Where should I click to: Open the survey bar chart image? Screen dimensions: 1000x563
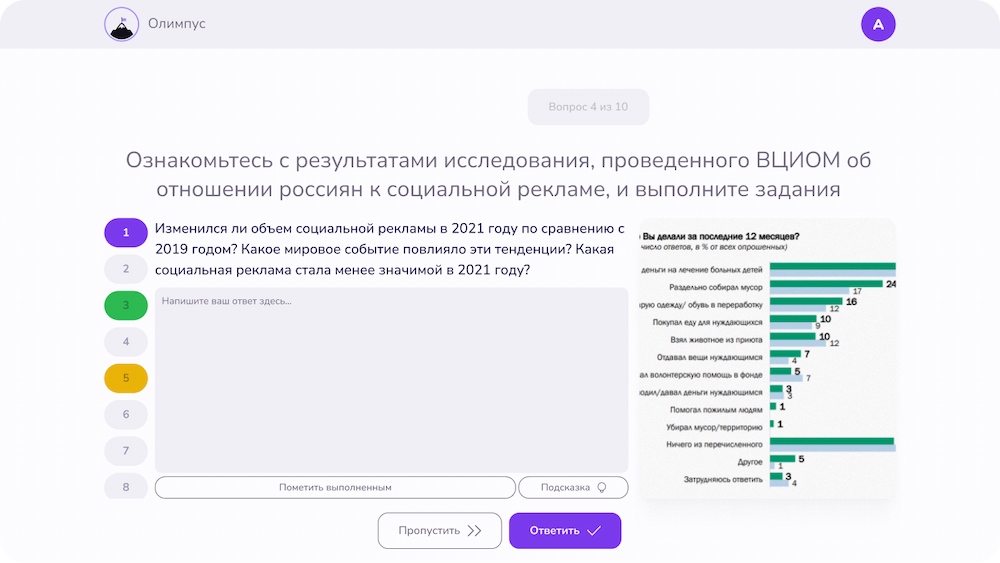pyautogui.click(x=767, y=359)
